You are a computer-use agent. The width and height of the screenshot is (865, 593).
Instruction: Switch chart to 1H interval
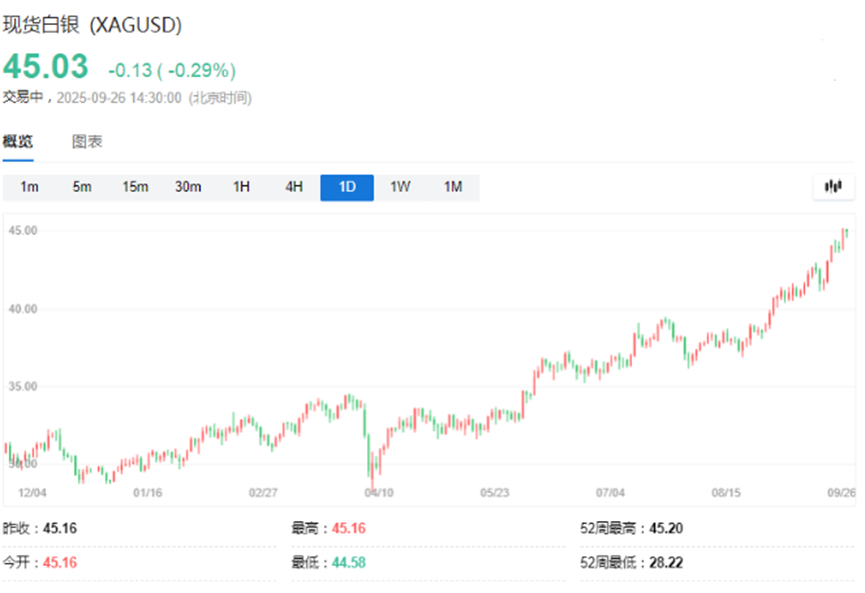pyautogui.click(x=241, y=187)
